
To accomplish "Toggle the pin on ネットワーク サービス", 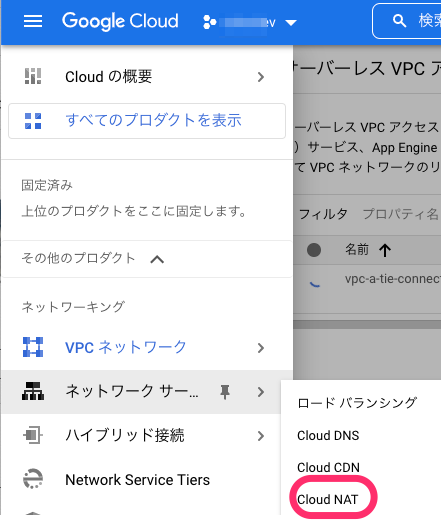I will pyautogui.click(x=225, y=392).
